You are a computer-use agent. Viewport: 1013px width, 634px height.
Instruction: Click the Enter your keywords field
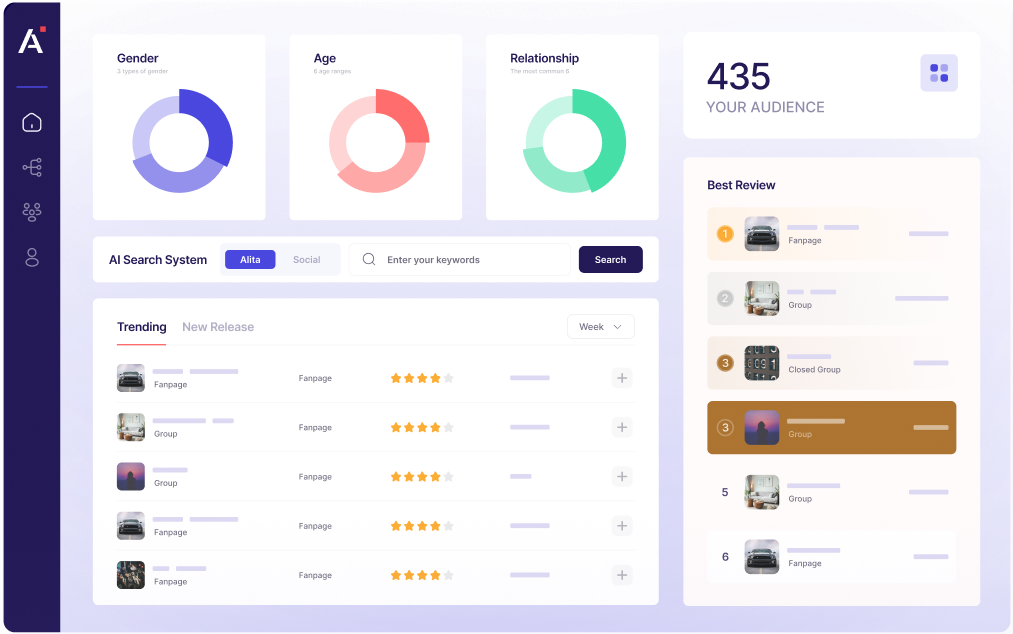(470, 260)
